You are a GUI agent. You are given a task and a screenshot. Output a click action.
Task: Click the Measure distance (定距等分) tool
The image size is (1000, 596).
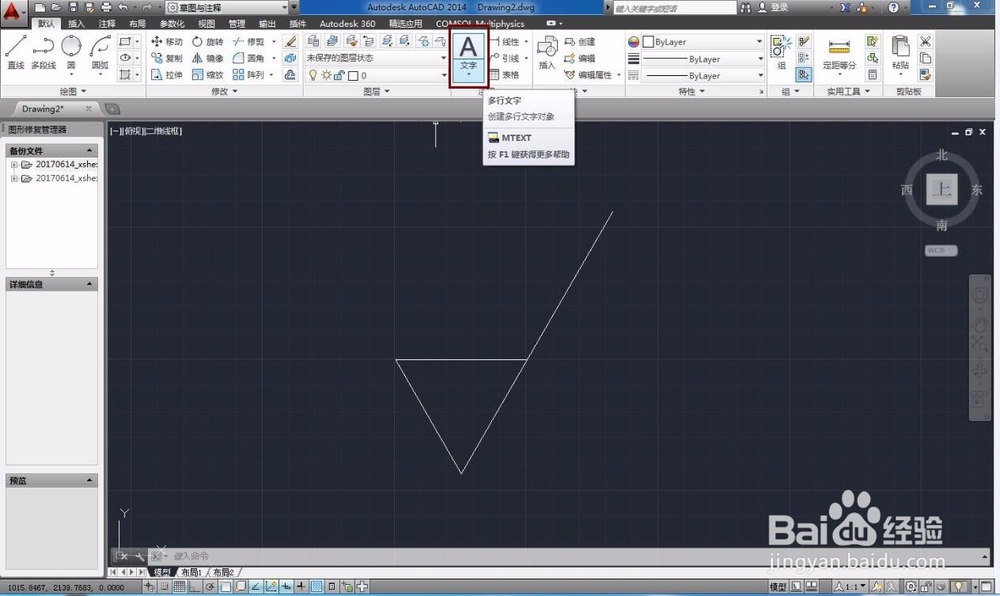tap(839, 54)
